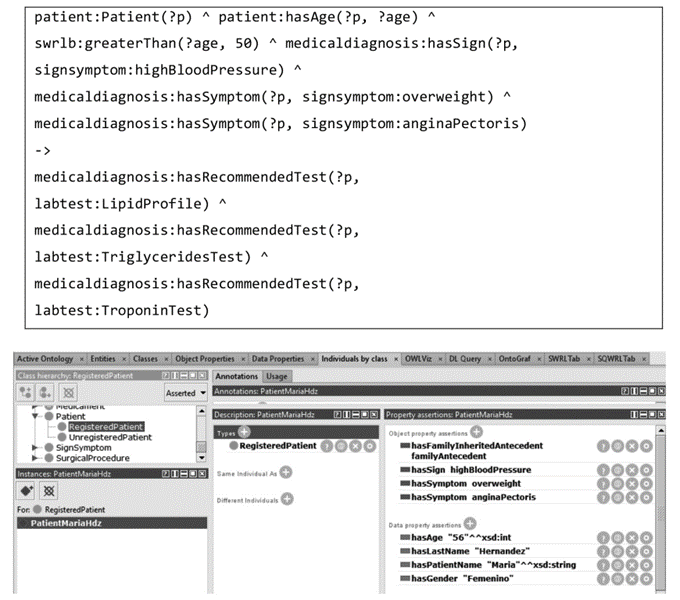This screenshot has height=600, width=680.
Task: Add new data property assertion
Action: point(470,523)
